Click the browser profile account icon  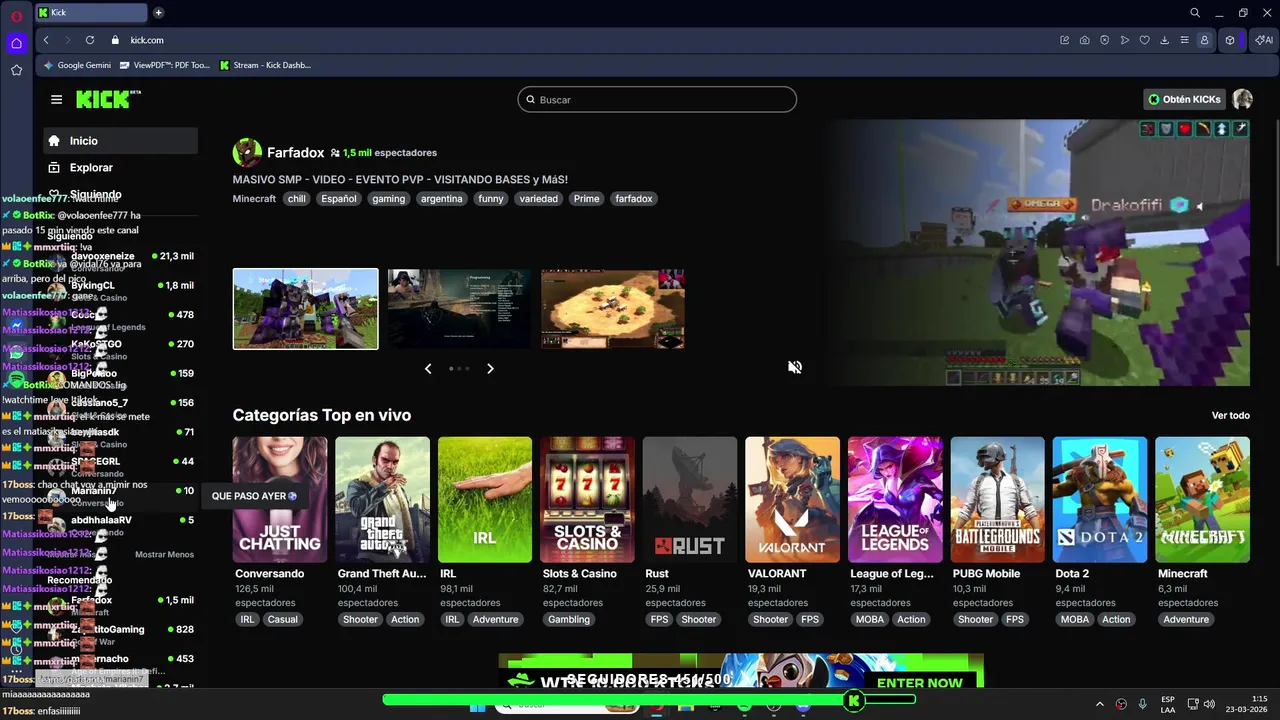(1205, 40)
